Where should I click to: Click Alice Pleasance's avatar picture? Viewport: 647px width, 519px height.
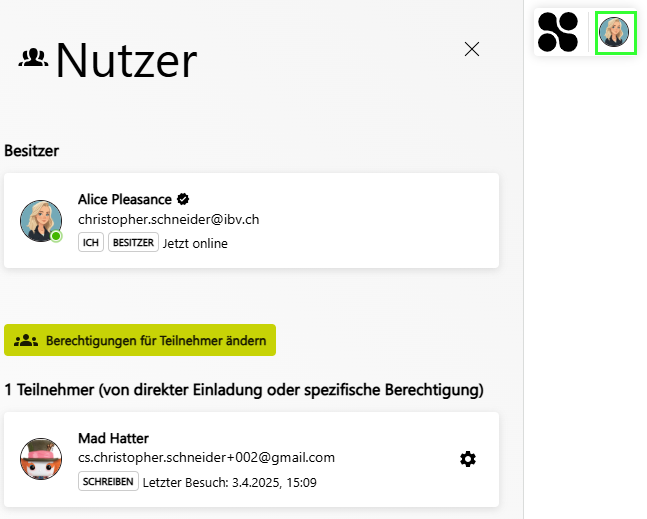tap(41, 221)
